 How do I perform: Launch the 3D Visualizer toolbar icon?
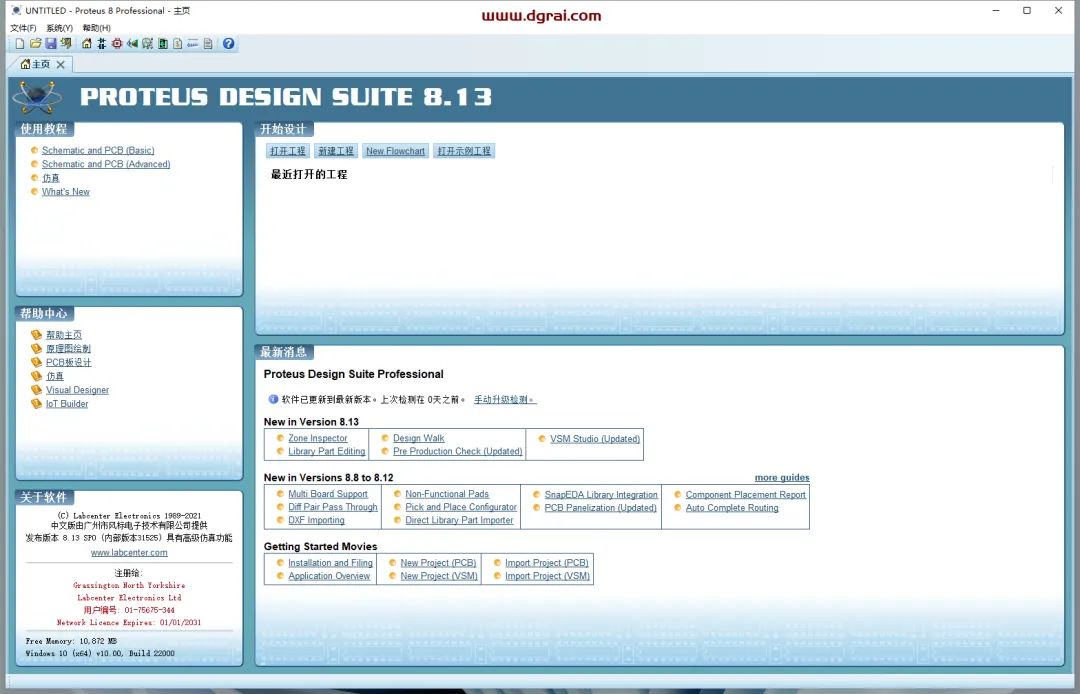[x=132, y=43]
